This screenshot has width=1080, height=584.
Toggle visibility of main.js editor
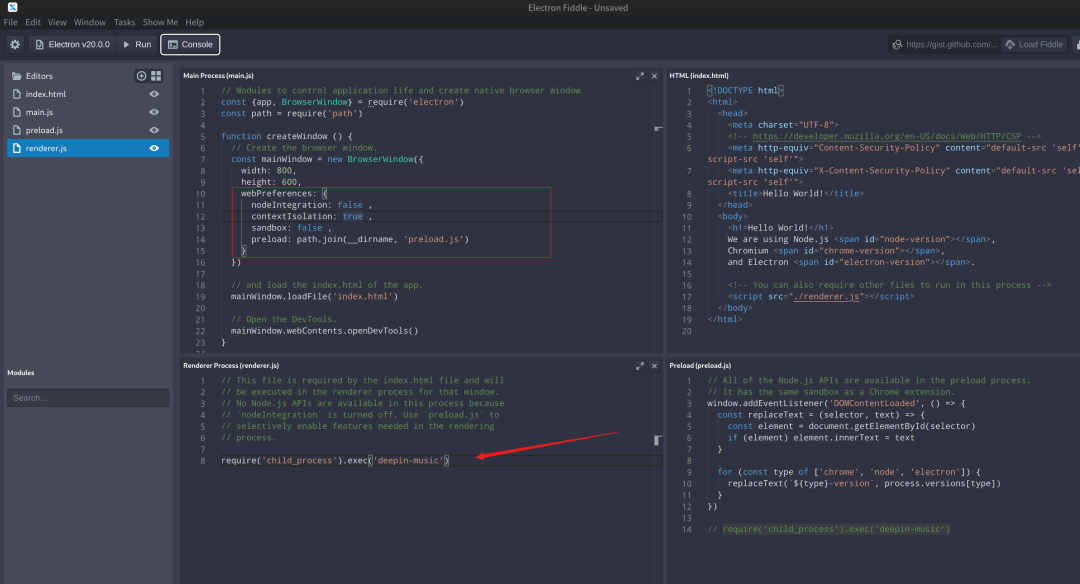point(154,112)
